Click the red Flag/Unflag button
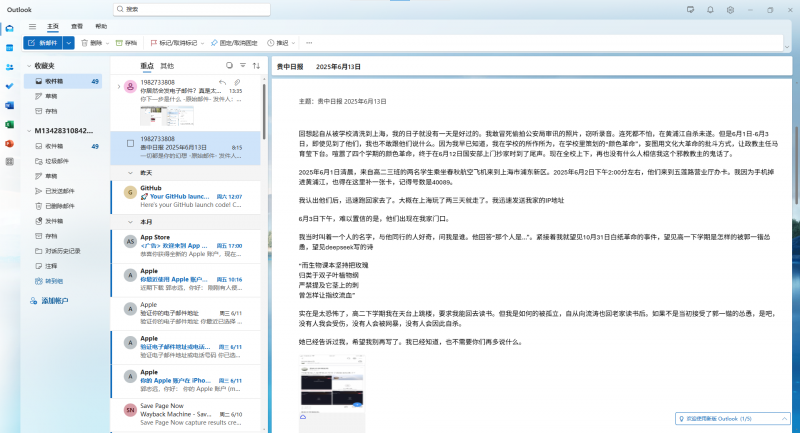This screenshot has width=800, height=433. pyautogui.click(x=173, y=43)
